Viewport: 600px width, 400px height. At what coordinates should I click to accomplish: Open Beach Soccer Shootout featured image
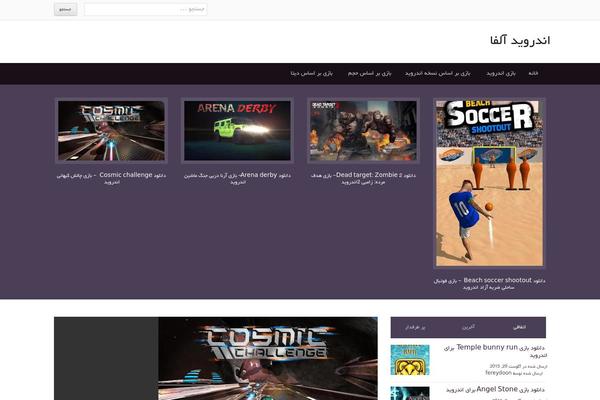(489, 183)
